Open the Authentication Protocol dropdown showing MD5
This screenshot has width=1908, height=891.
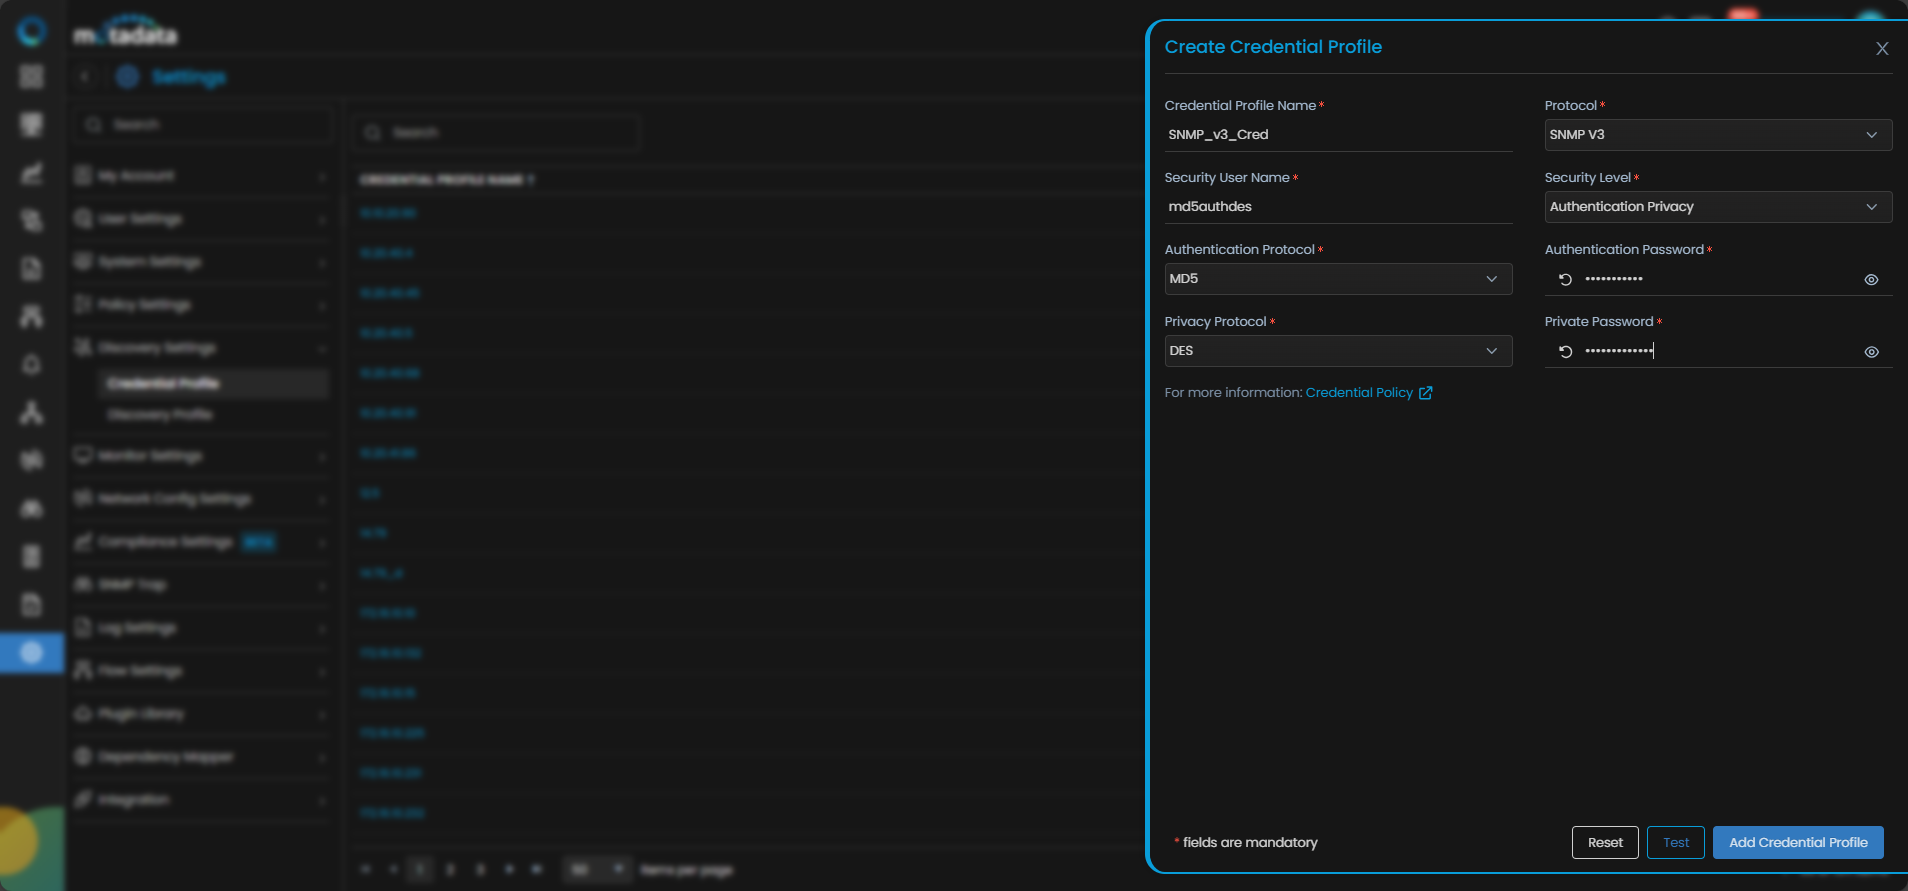(x=1338, y=278)
